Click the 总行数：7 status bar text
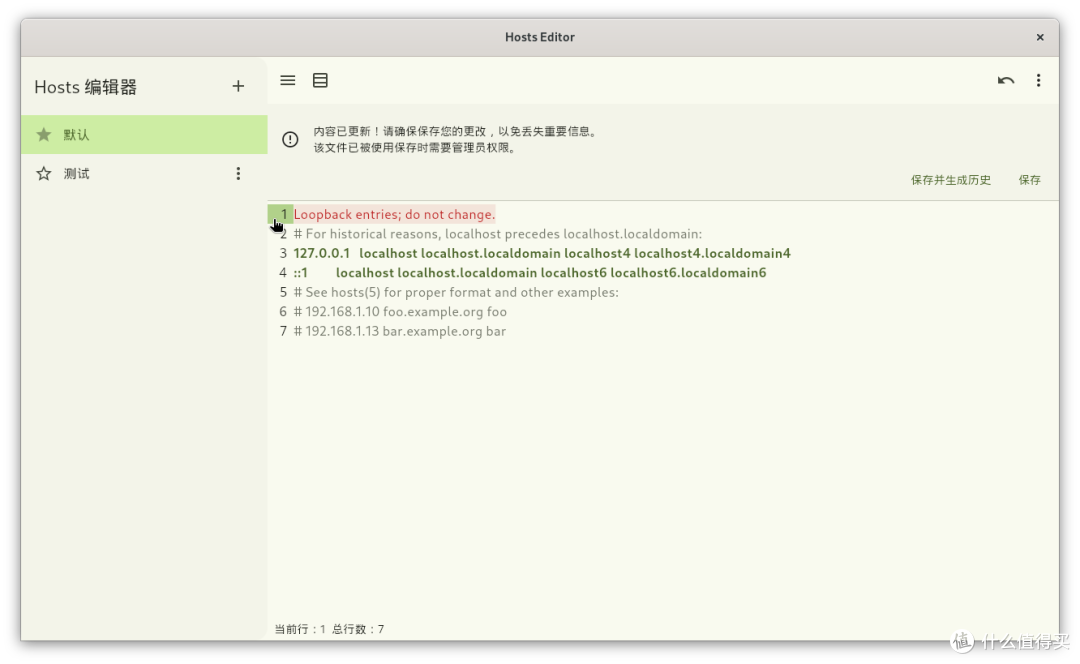Image resolution: width=1080 pixels, height=664 pixels. pyautogui.click(x=358, y=629)
